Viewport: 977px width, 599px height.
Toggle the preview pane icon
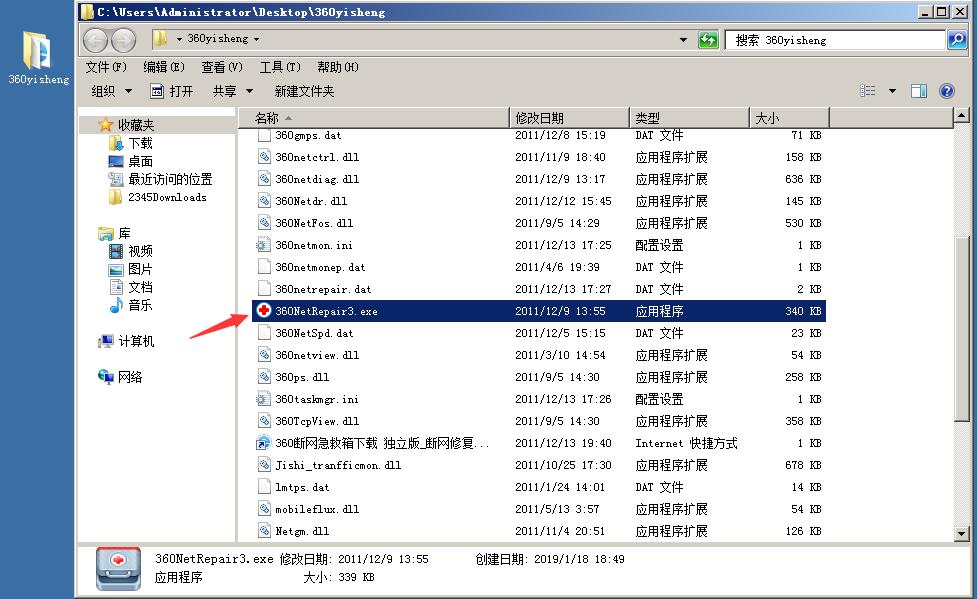(x=918, y=91)
